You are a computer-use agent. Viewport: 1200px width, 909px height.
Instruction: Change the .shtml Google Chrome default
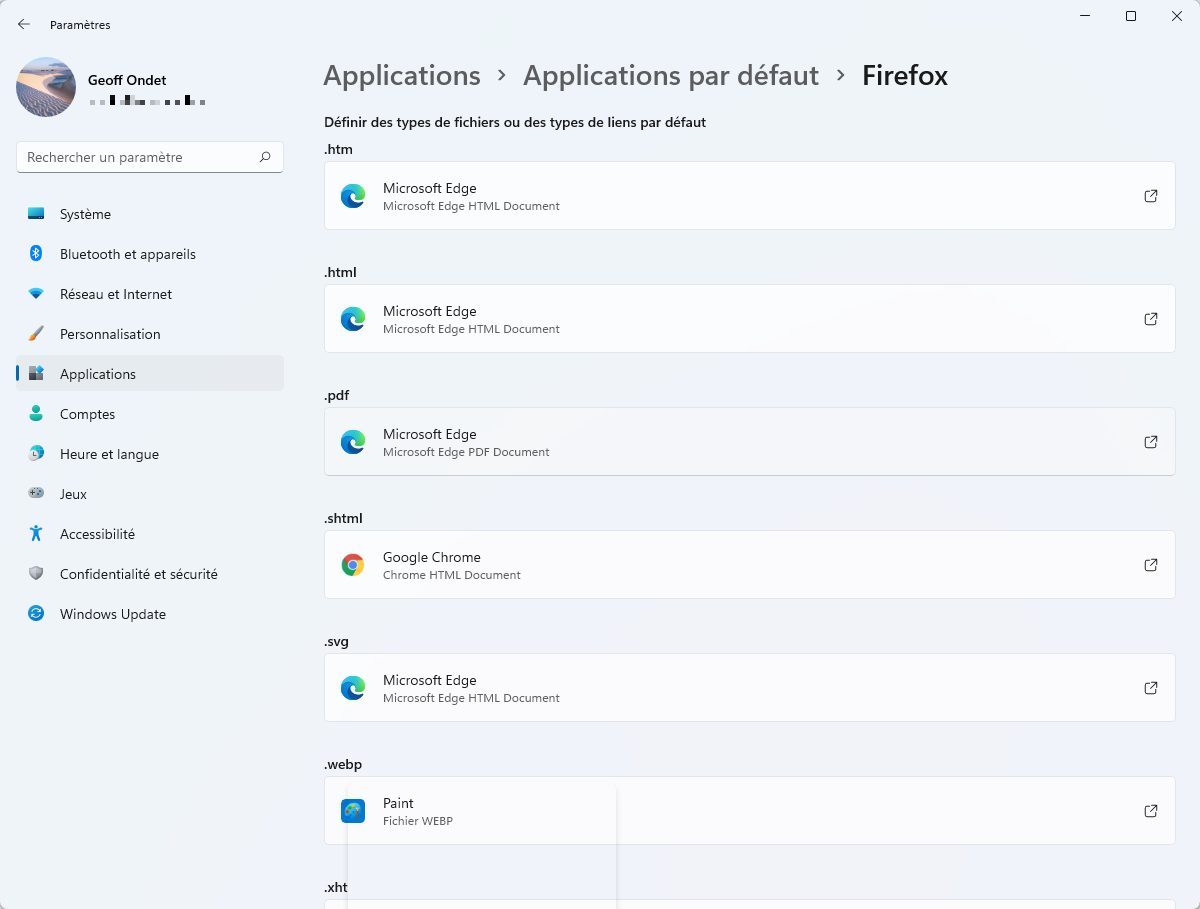coord(749,565)
